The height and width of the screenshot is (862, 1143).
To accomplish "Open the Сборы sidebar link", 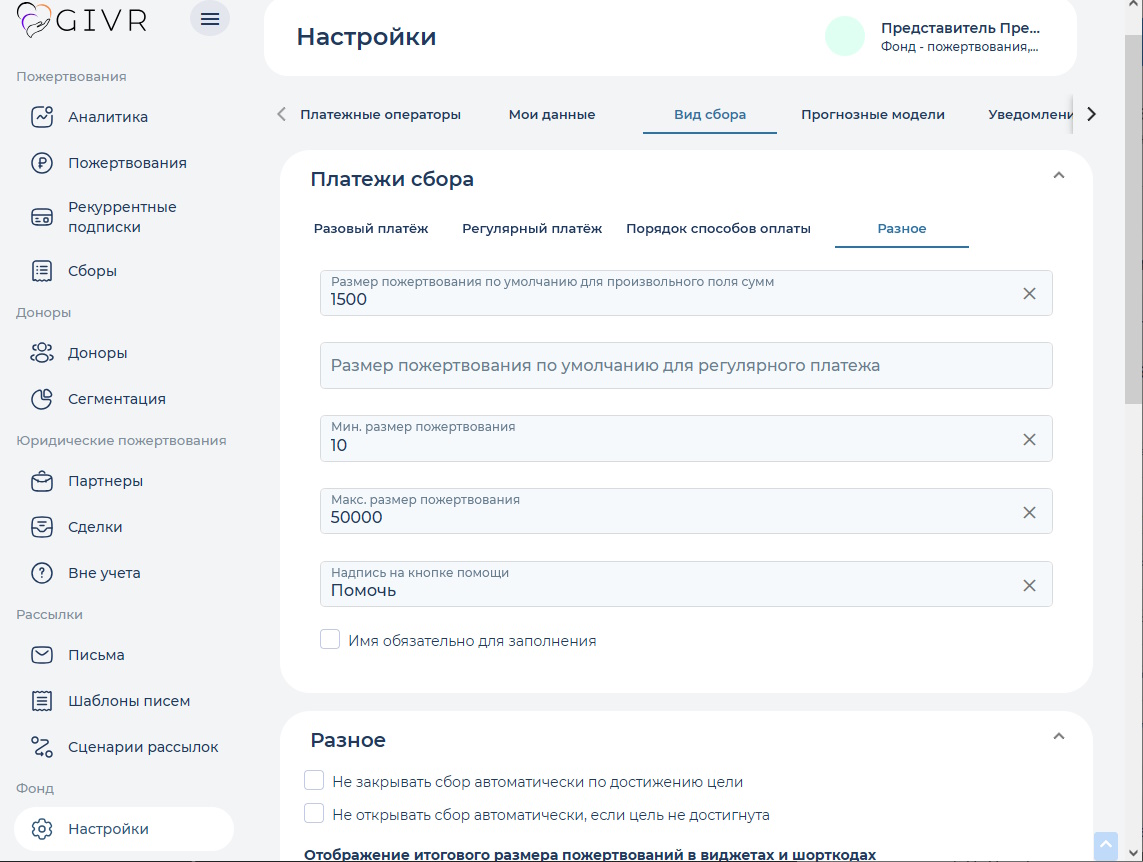I will [93, 270].
